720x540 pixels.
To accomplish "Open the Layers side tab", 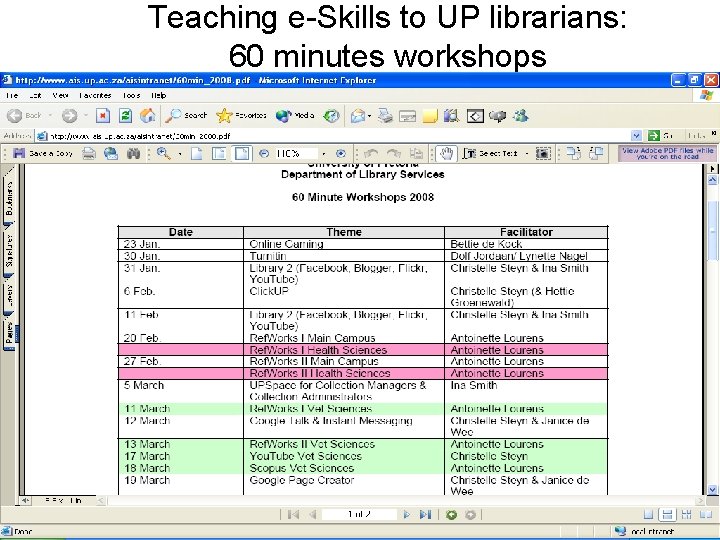I will click(x=9, y=295).
